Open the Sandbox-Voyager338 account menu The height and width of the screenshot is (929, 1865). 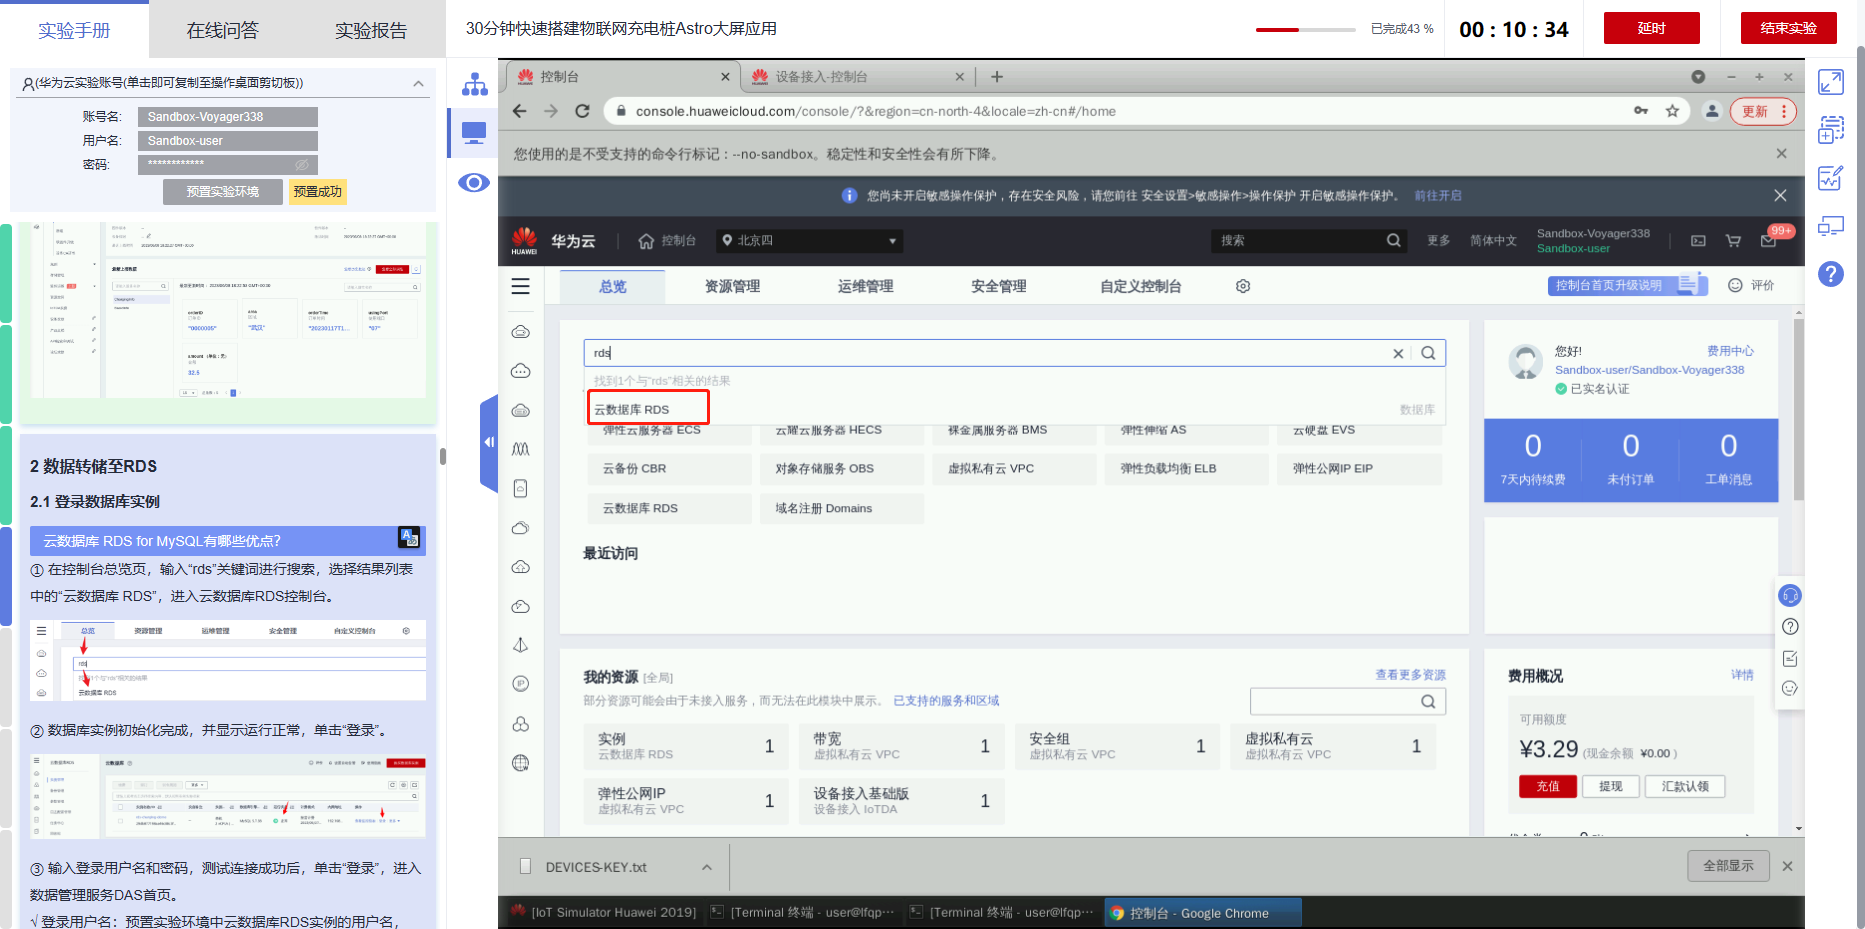(1593, 241)
